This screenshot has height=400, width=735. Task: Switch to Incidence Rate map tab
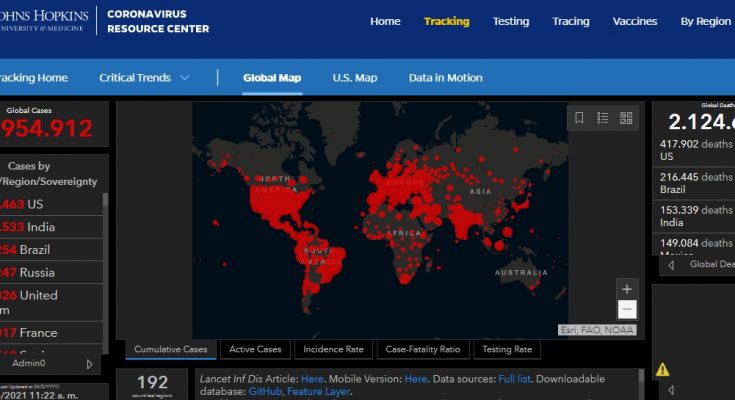[x=333, y=349]
